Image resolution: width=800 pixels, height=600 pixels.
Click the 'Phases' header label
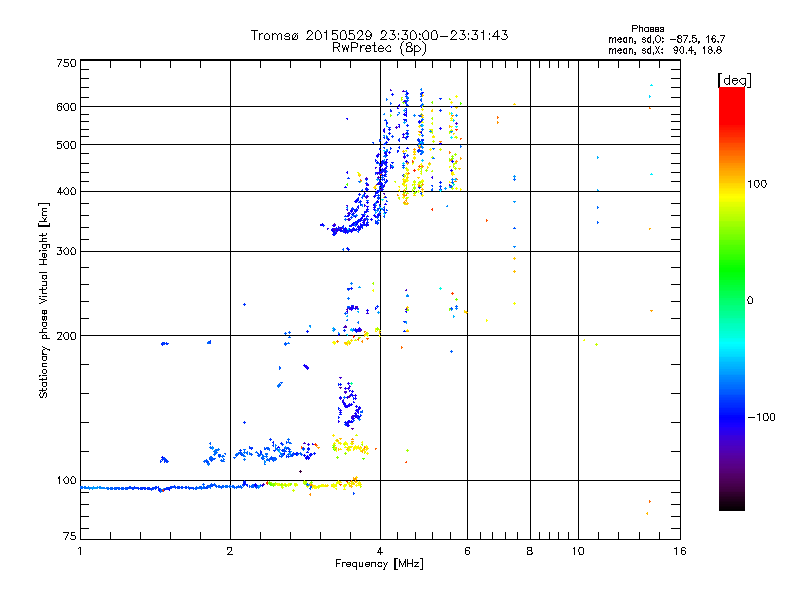click(x=647, y=29)
